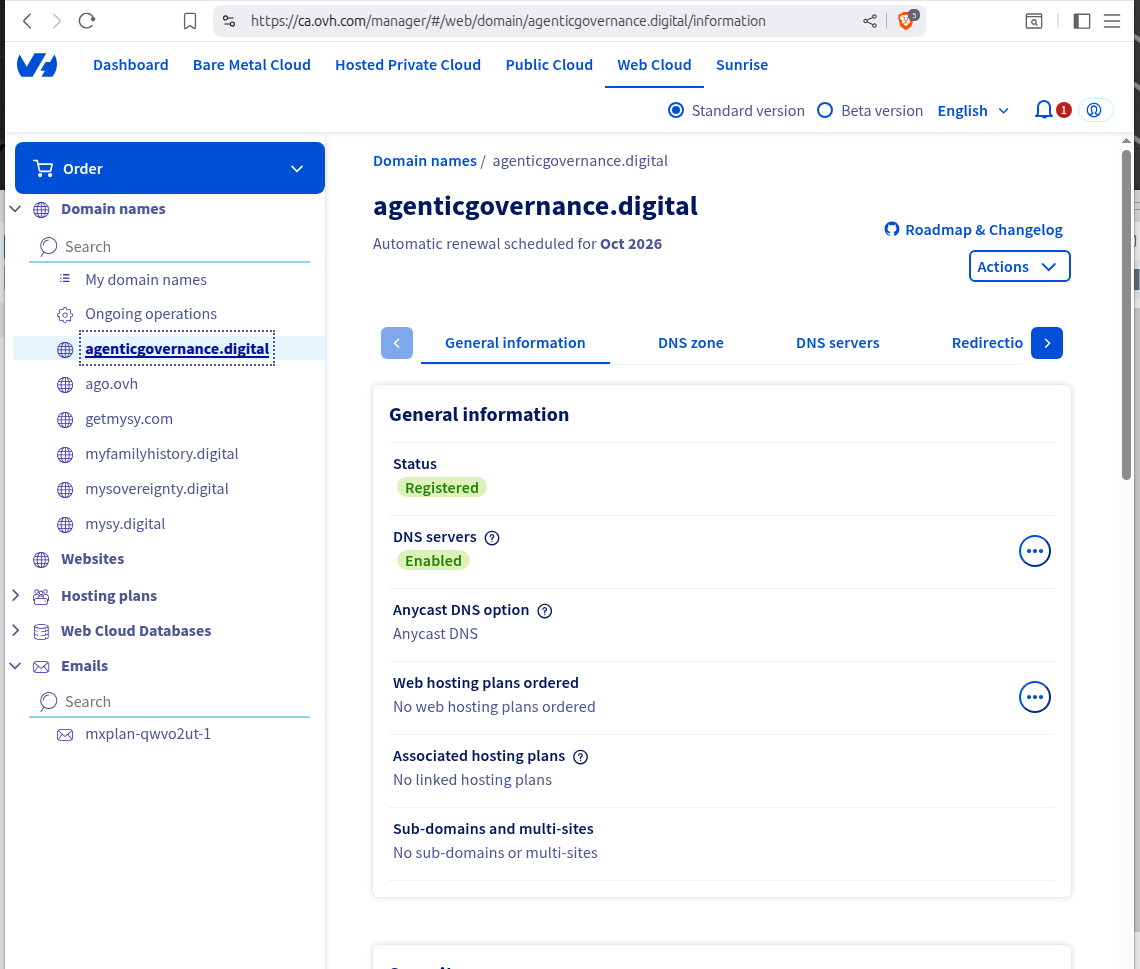
Task: Expand the Hosting plans tree section
Action: (15, 596)
